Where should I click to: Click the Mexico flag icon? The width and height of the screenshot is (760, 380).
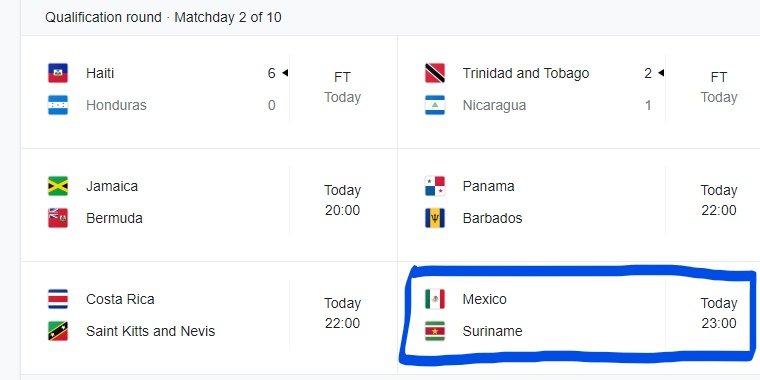[435, 299]
